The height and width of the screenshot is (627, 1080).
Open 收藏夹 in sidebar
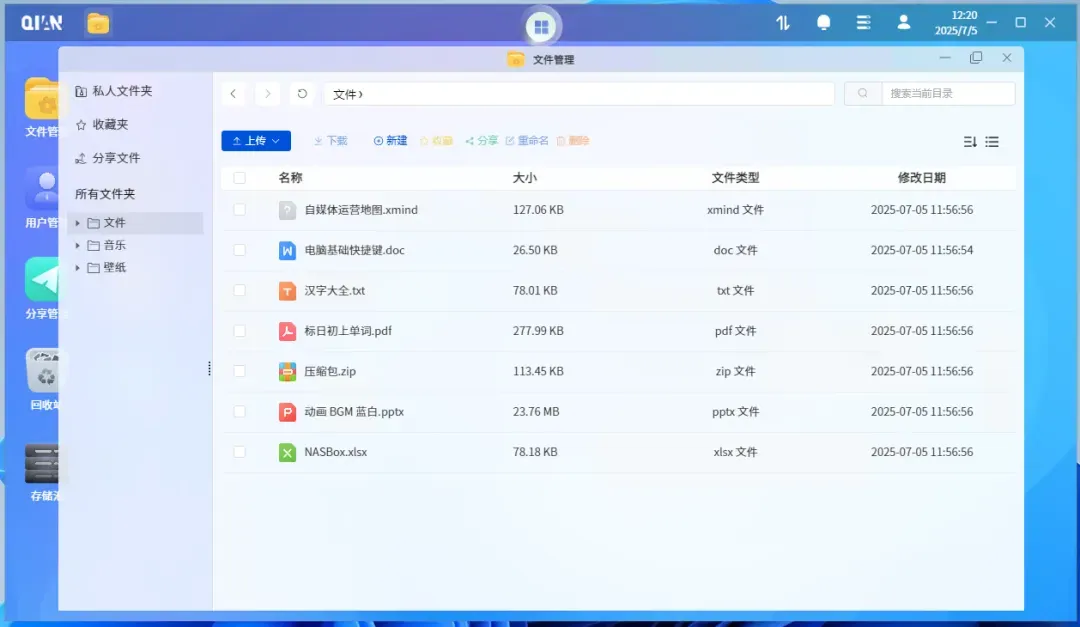pos(102,125)
